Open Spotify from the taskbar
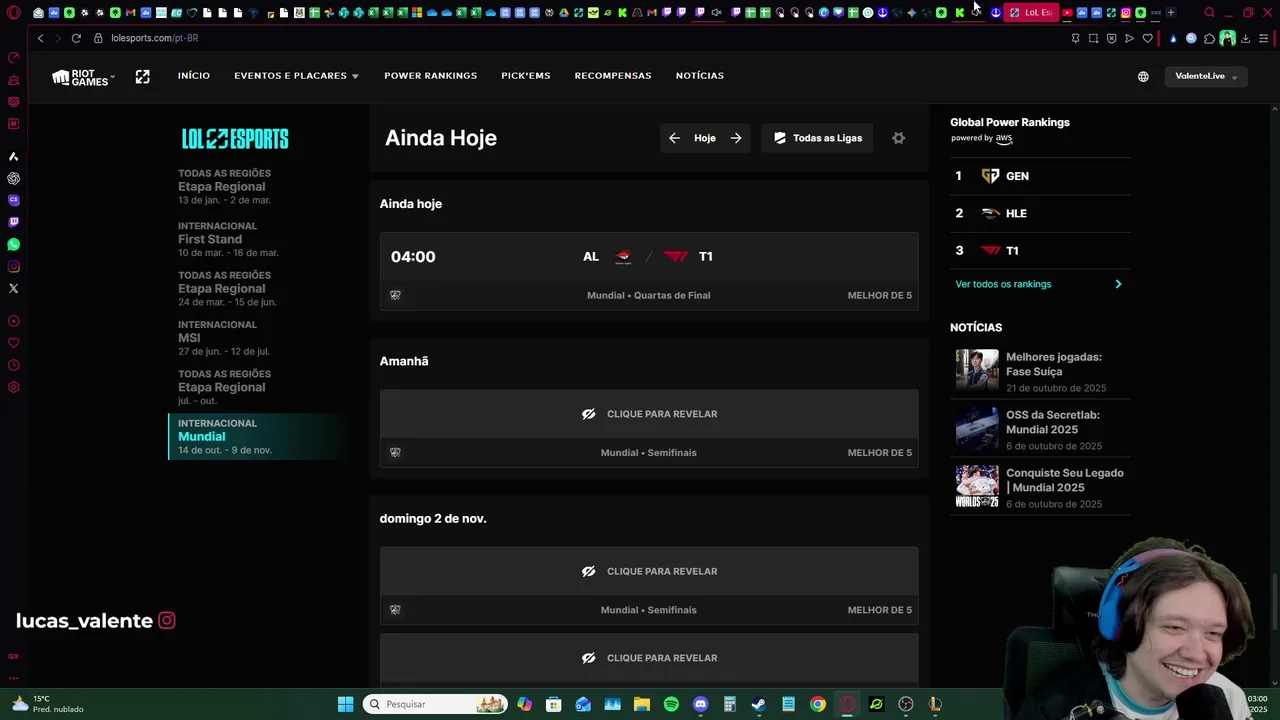 click(x=671, y=704)
